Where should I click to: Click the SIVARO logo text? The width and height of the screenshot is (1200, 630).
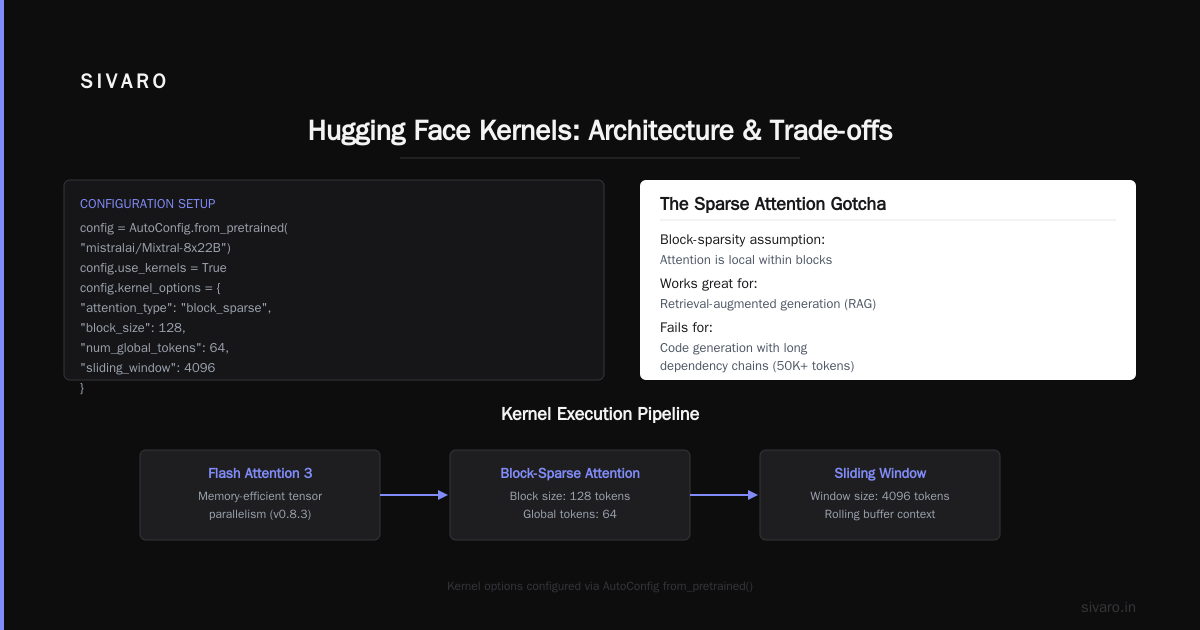coord(124,82)
